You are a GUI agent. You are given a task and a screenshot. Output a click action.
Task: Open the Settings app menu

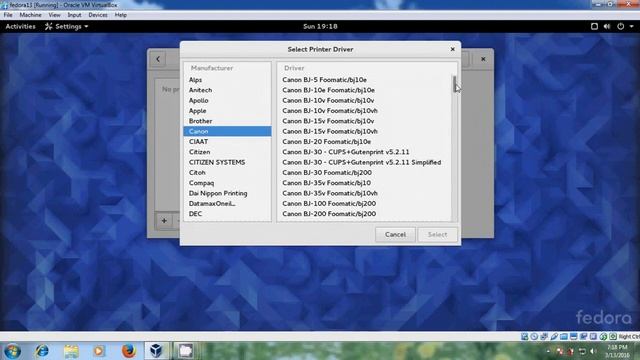pos(67,26)
